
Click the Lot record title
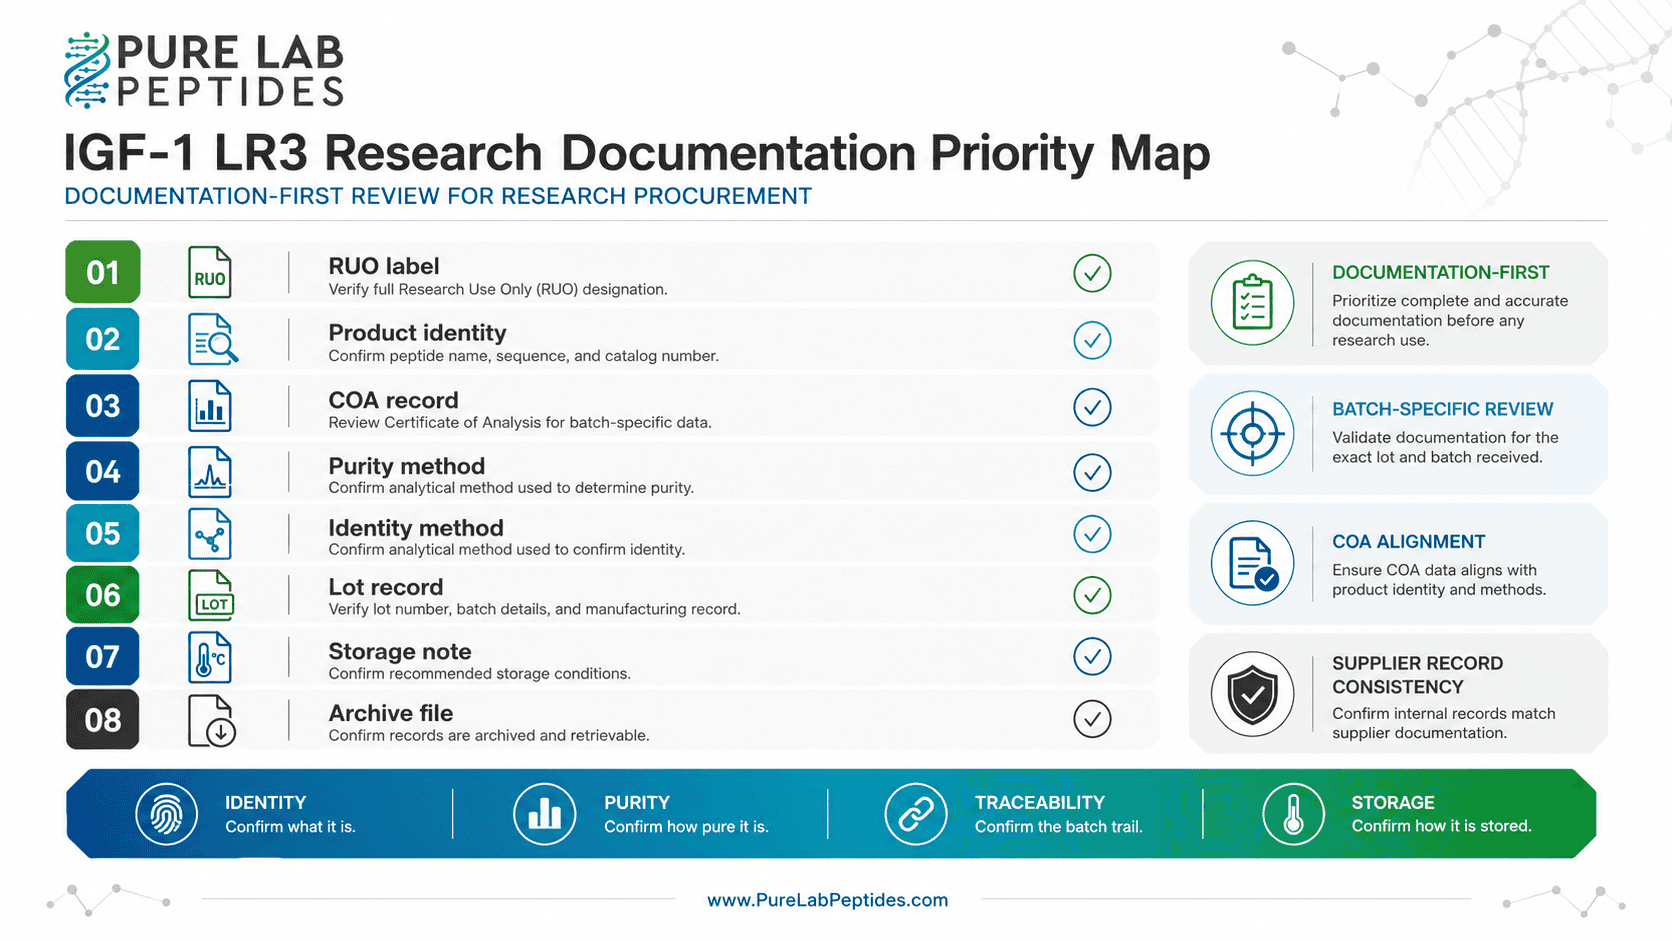coord(385,587)
